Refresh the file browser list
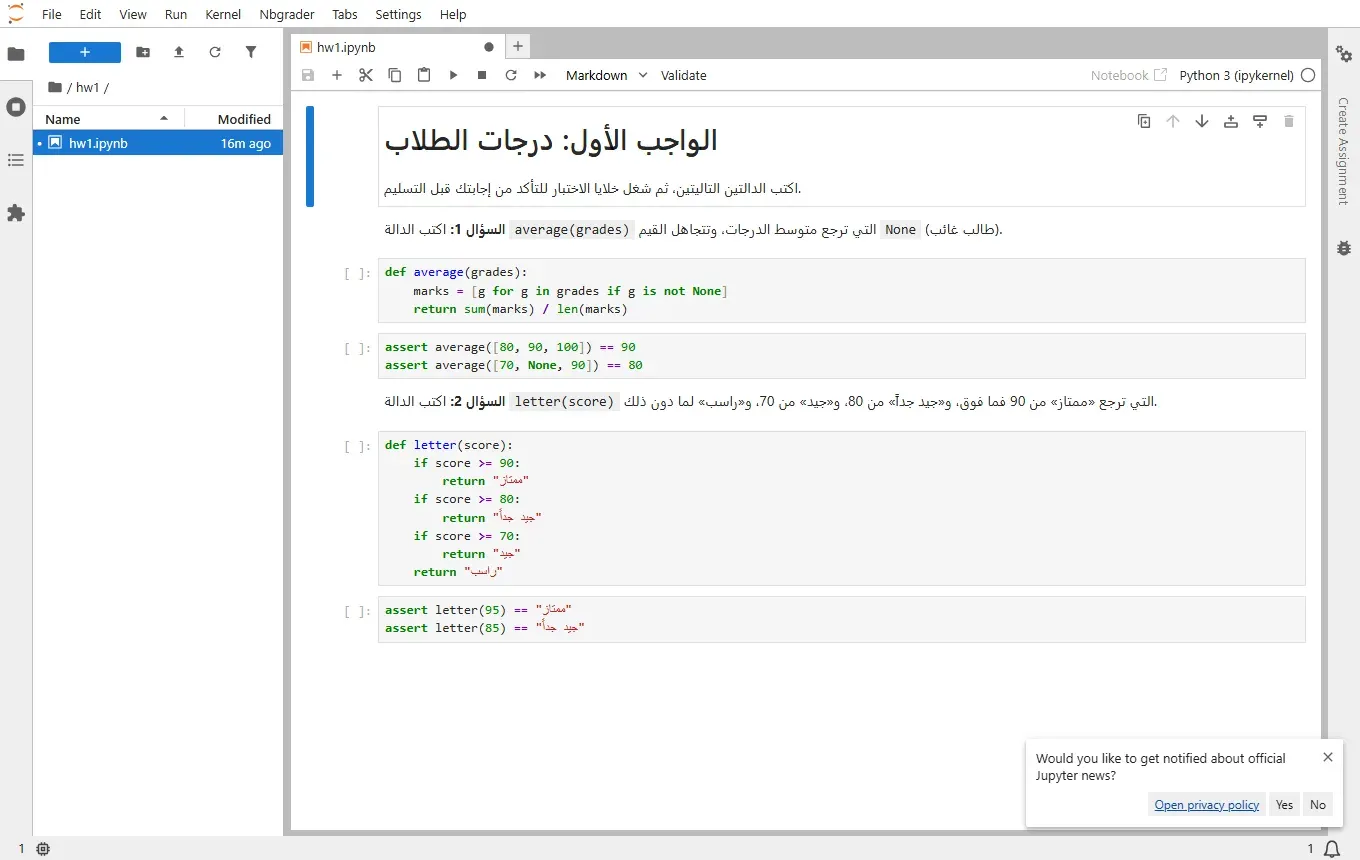The height and width of the screenshot is (860, 1360). [215, 52]
